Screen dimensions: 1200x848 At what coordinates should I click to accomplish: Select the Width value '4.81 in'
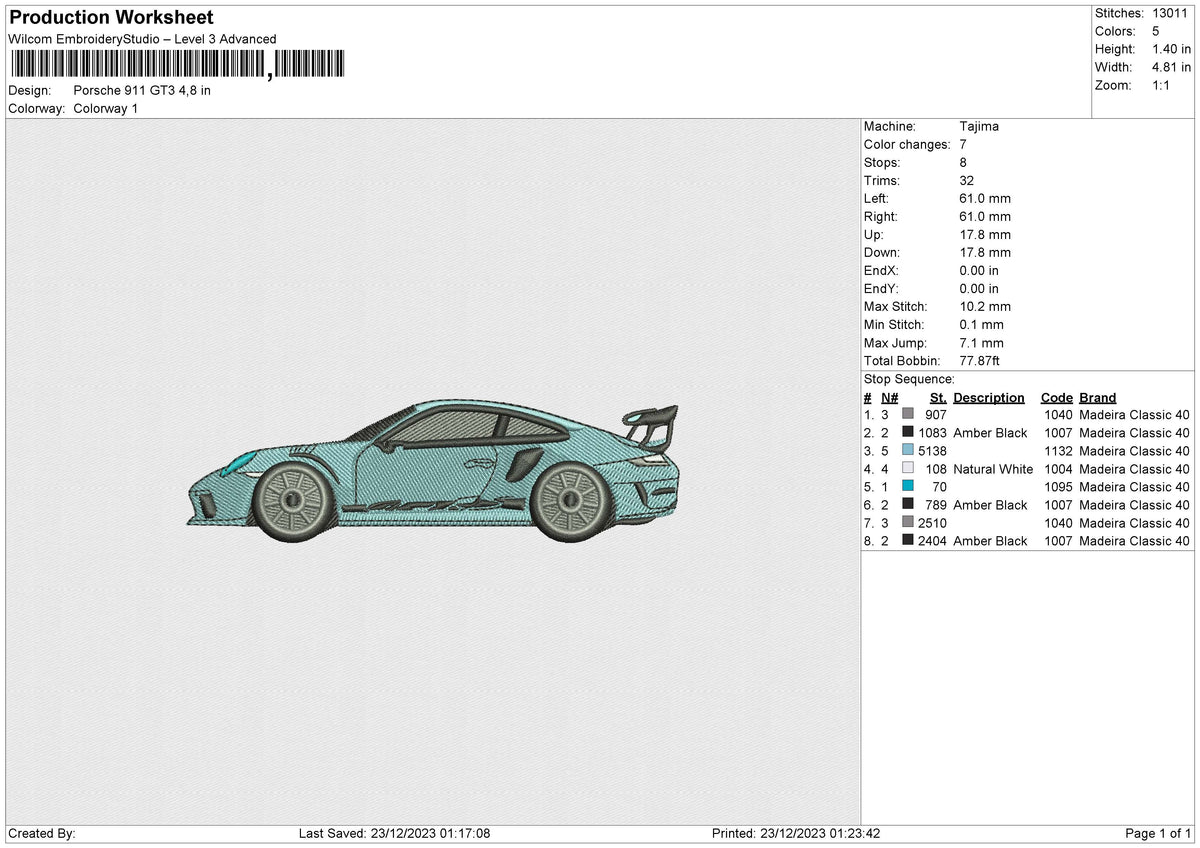point(1171,67)
